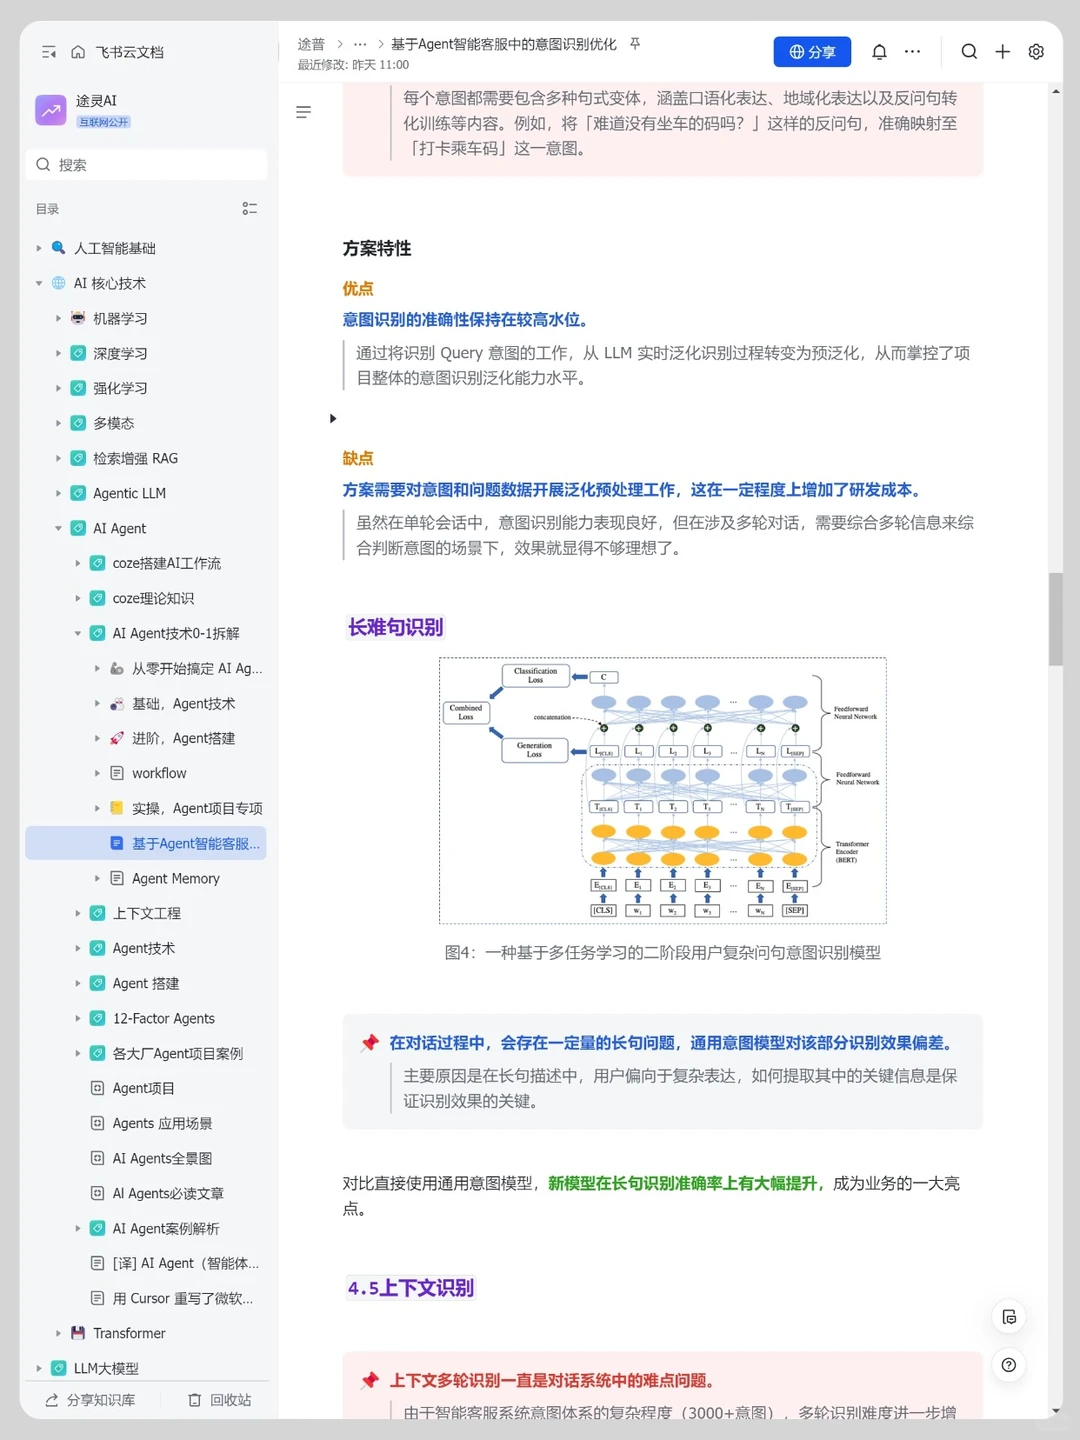Open the search magnifier in the top bar

[x=969, y=52]
